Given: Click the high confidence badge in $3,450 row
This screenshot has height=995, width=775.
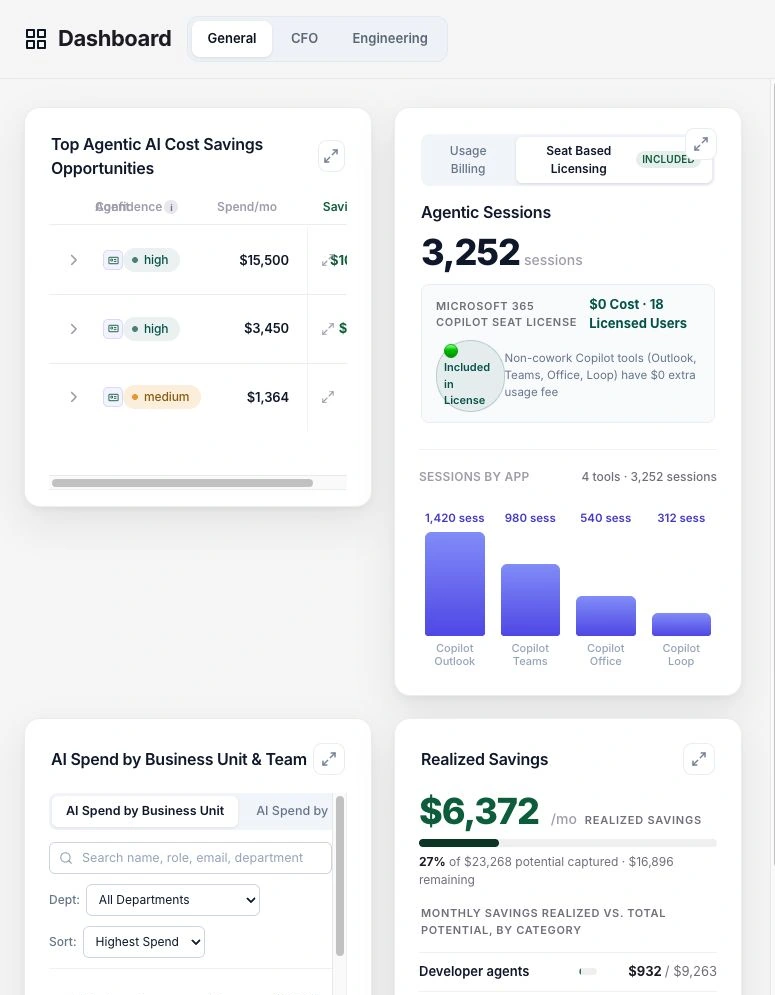Looking at the screenshot, I should [x=152, y=329].
